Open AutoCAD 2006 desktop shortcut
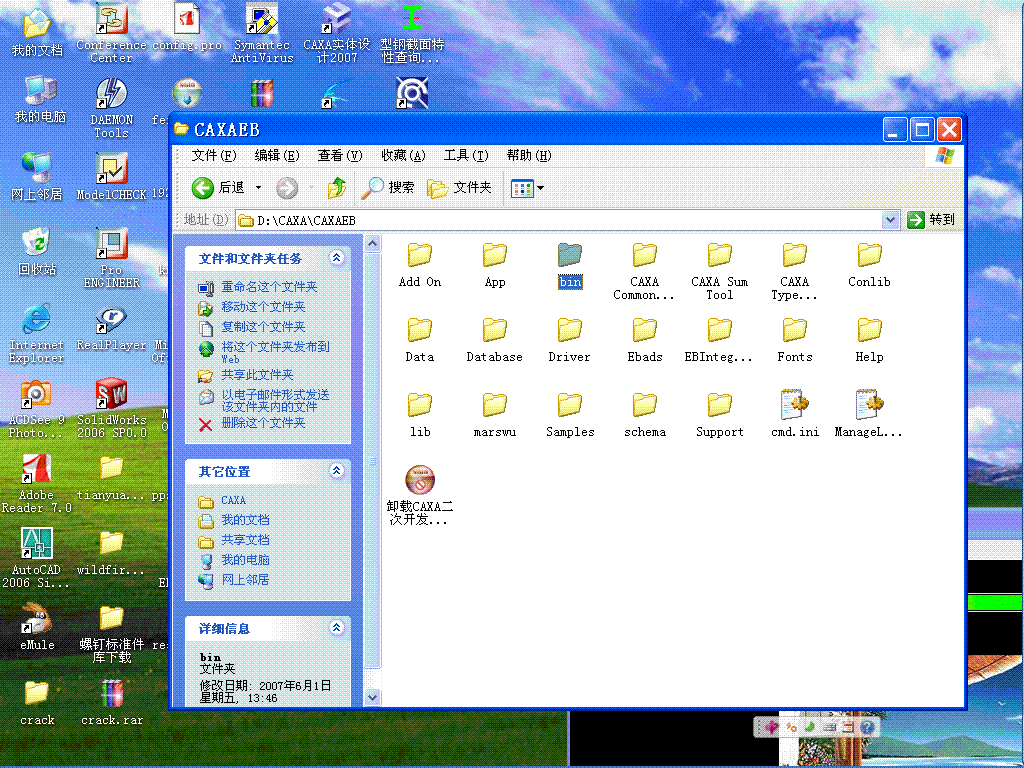This screenshot has height=768, width=1024. click(35, 545)
